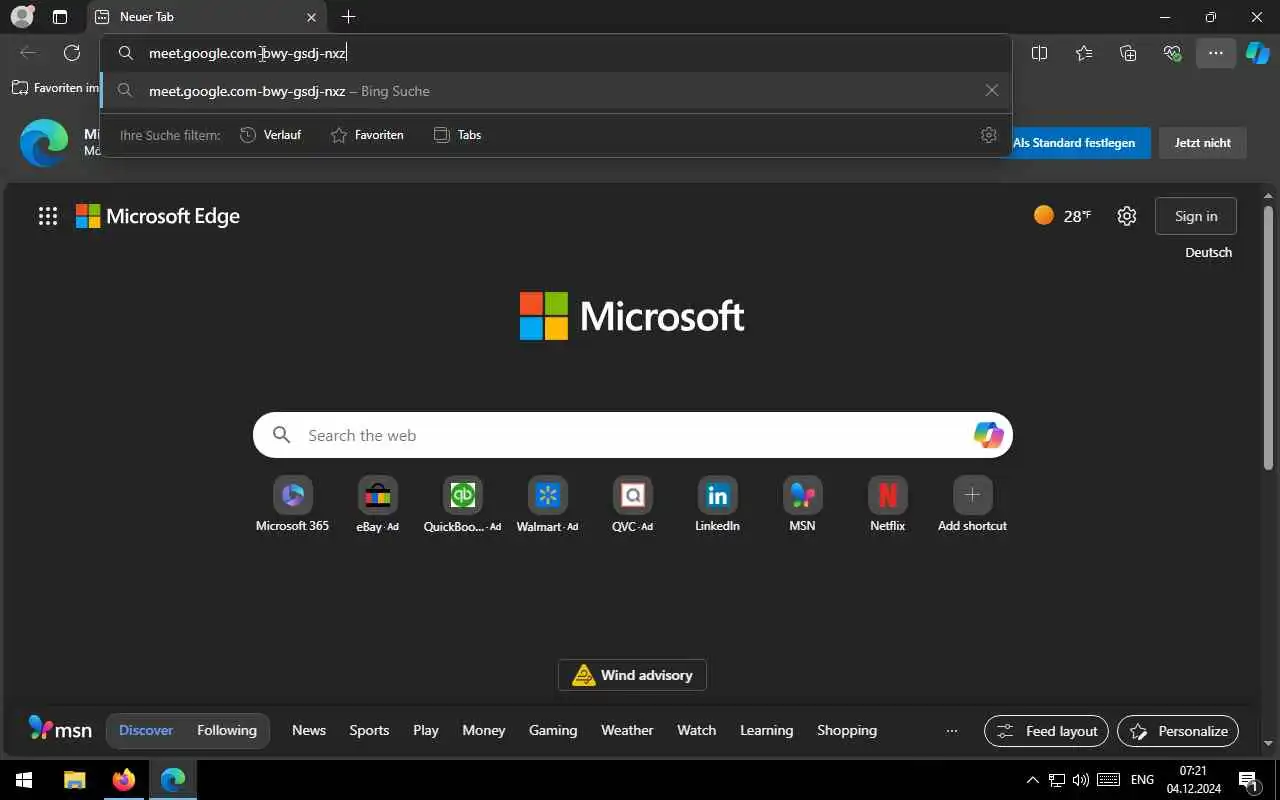
Task: Open the Netflix shortcut tile
Action: [x=887, y=504]
